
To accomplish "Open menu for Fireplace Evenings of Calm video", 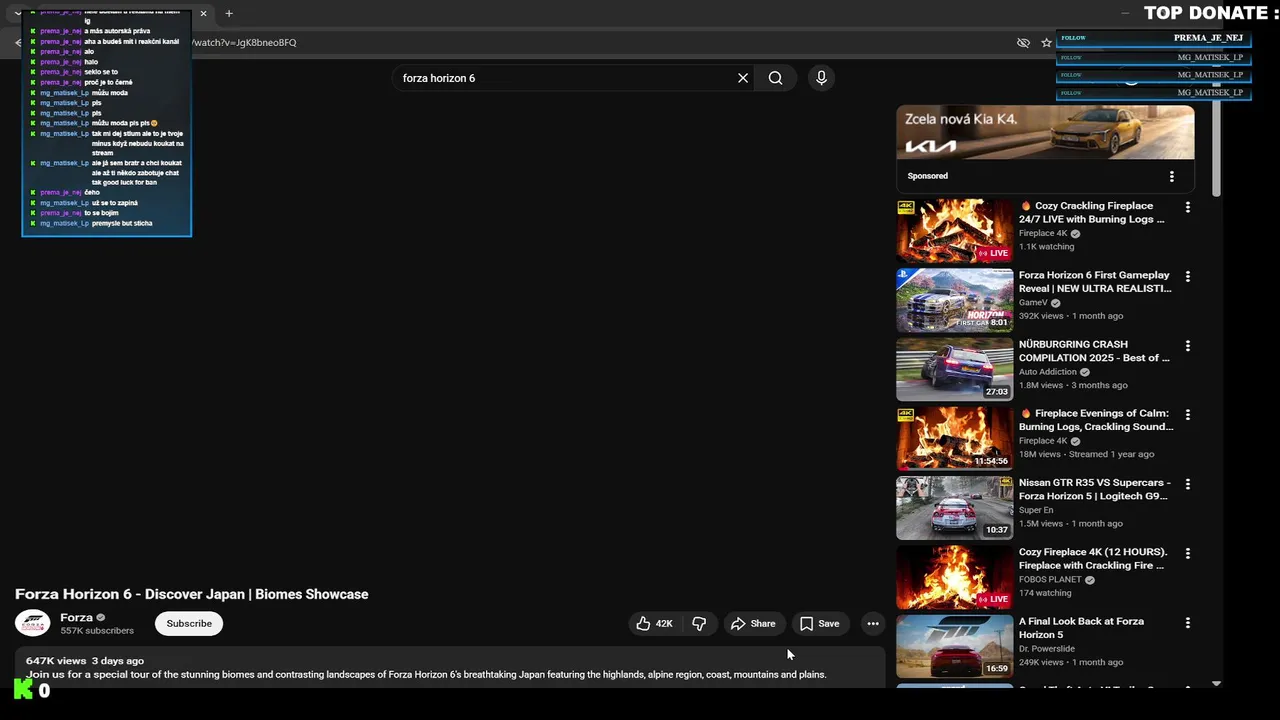I will (x=1188, y=415).
